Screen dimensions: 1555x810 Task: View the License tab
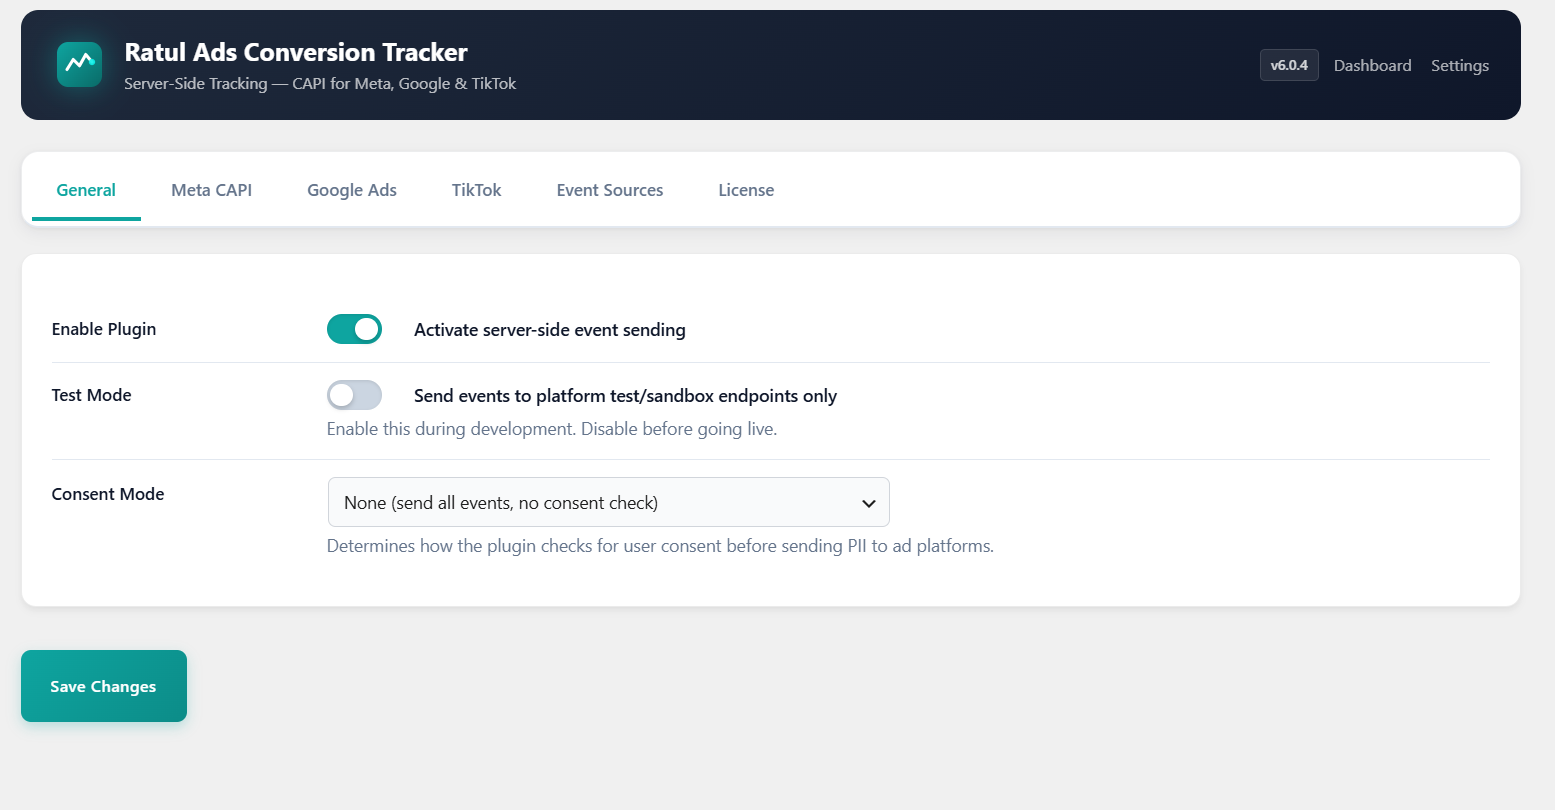tap(746, 190)
